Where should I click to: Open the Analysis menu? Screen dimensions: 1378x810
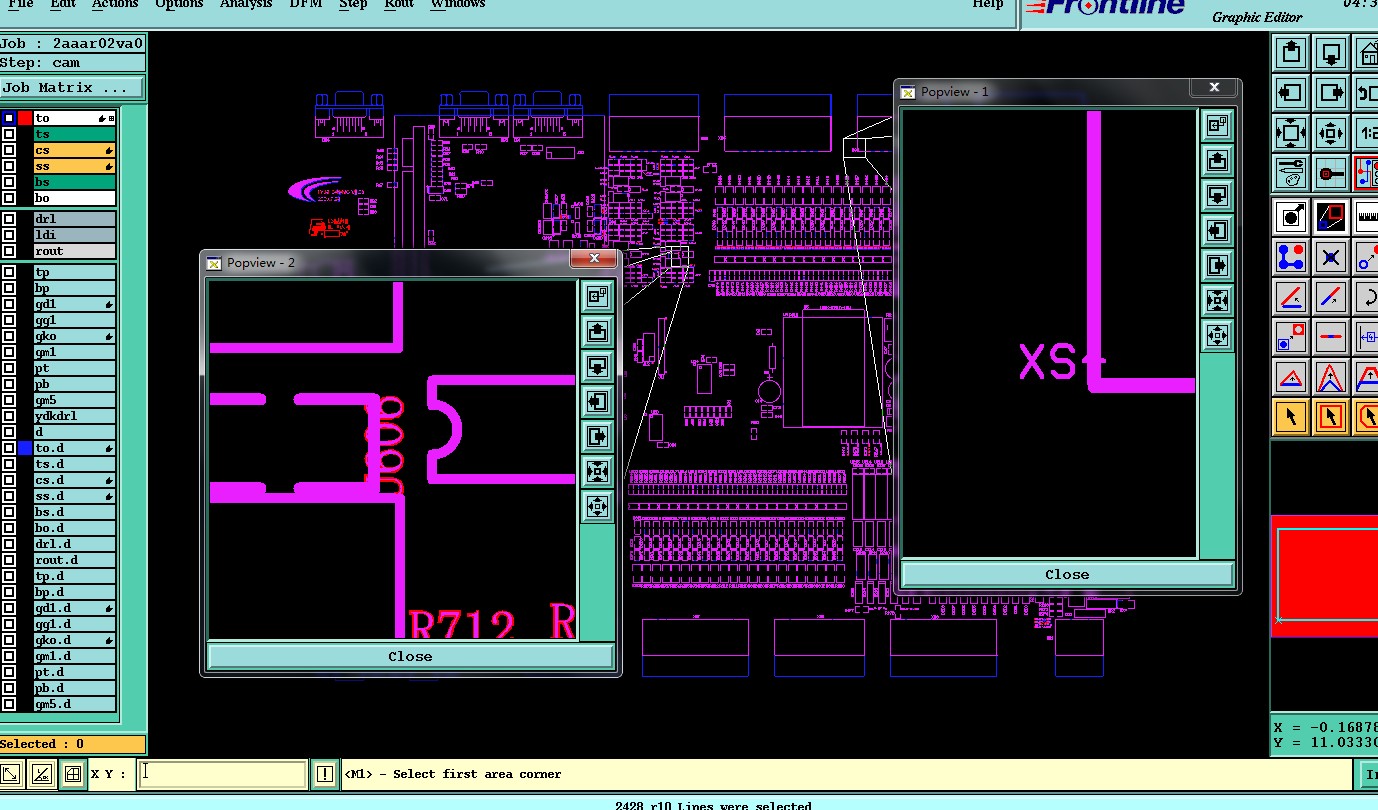tap(245, 4)
